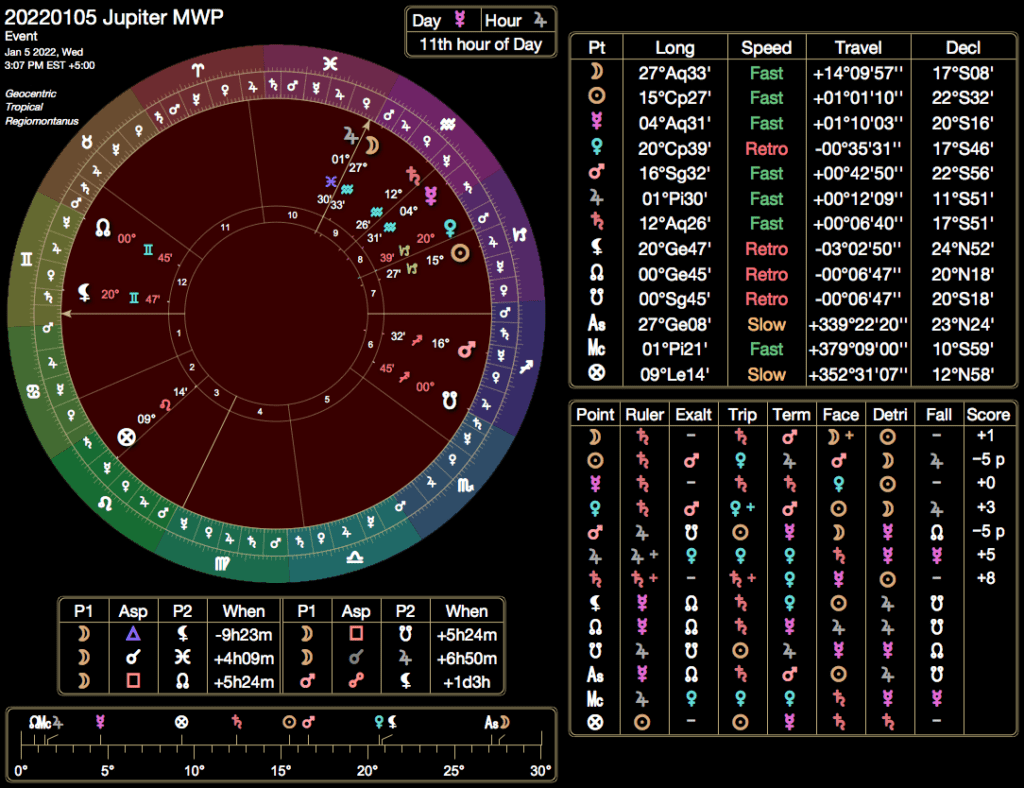The width and height of the screenshot is (1024, 788).
Task: Click the Part of Fortune glyph in chart wheel
Action: (x=126, y=436)
